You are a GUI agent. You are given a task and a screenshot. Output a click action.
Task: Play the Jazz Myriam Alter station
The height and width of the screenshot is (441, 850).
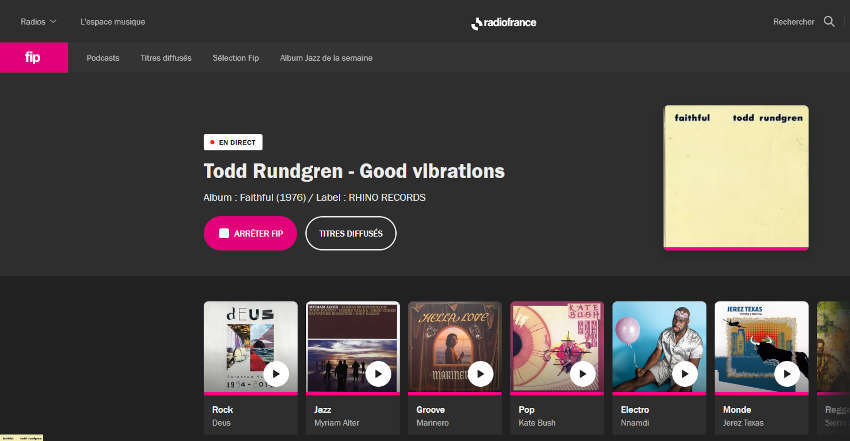378,373
